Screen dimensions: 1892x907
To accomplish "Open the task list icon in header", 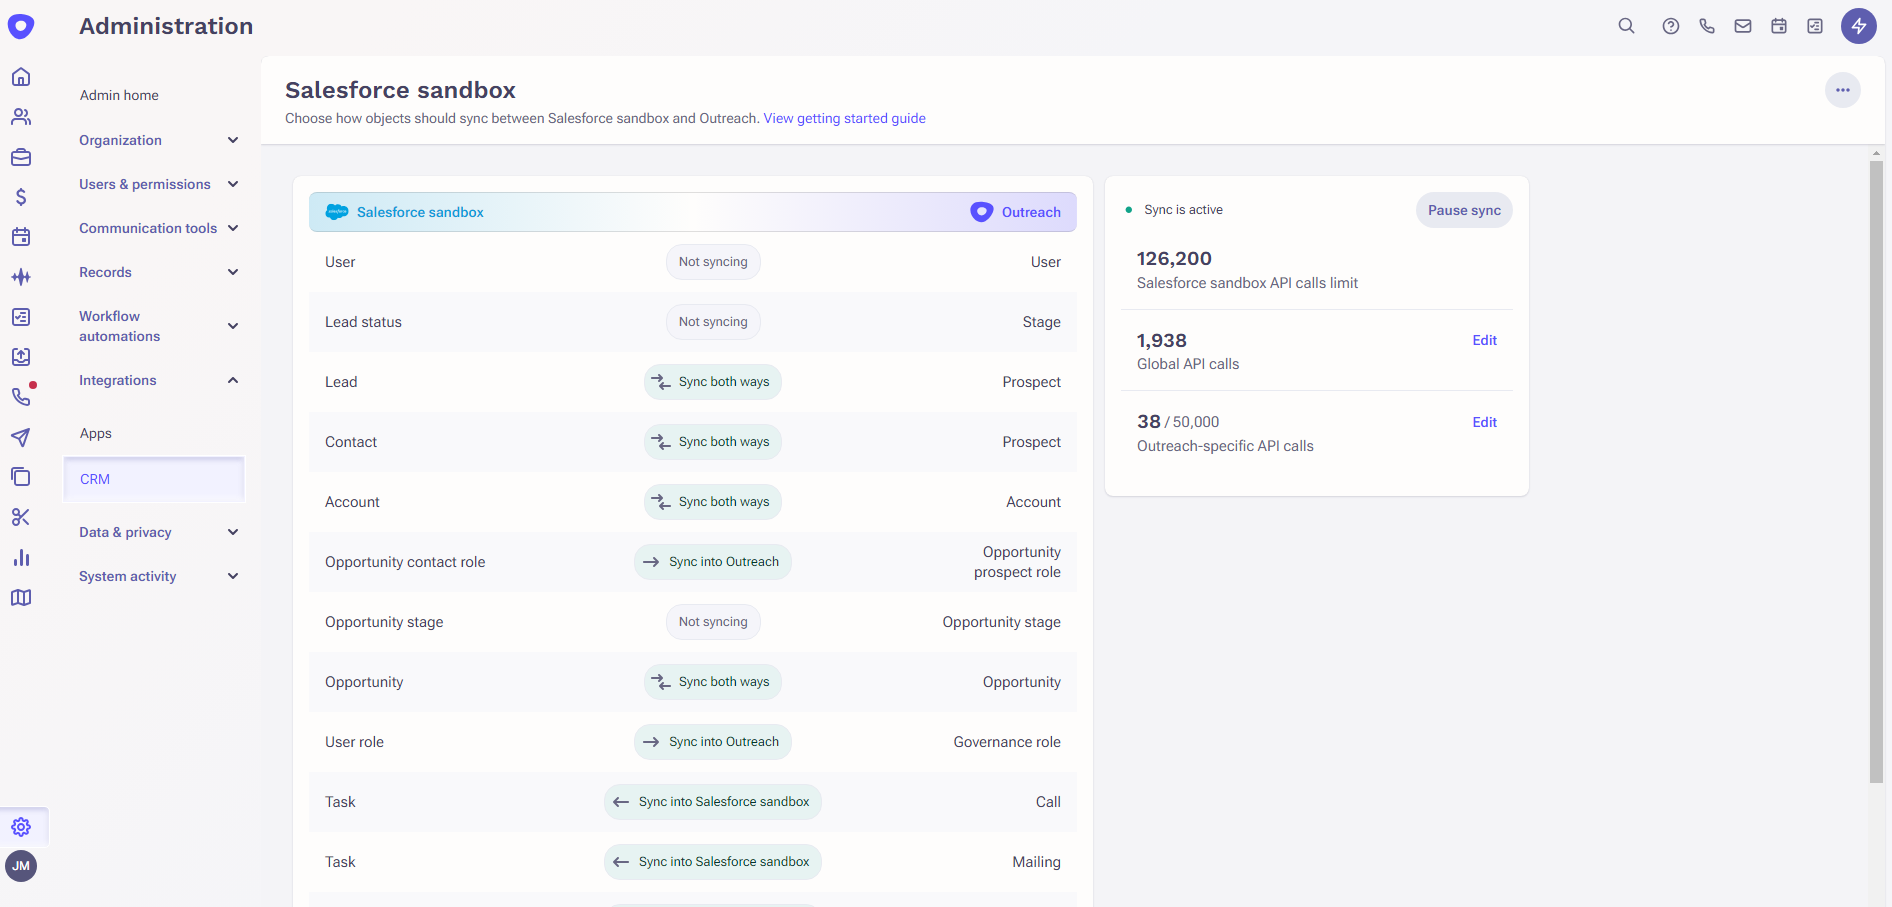I will 1815,26.
